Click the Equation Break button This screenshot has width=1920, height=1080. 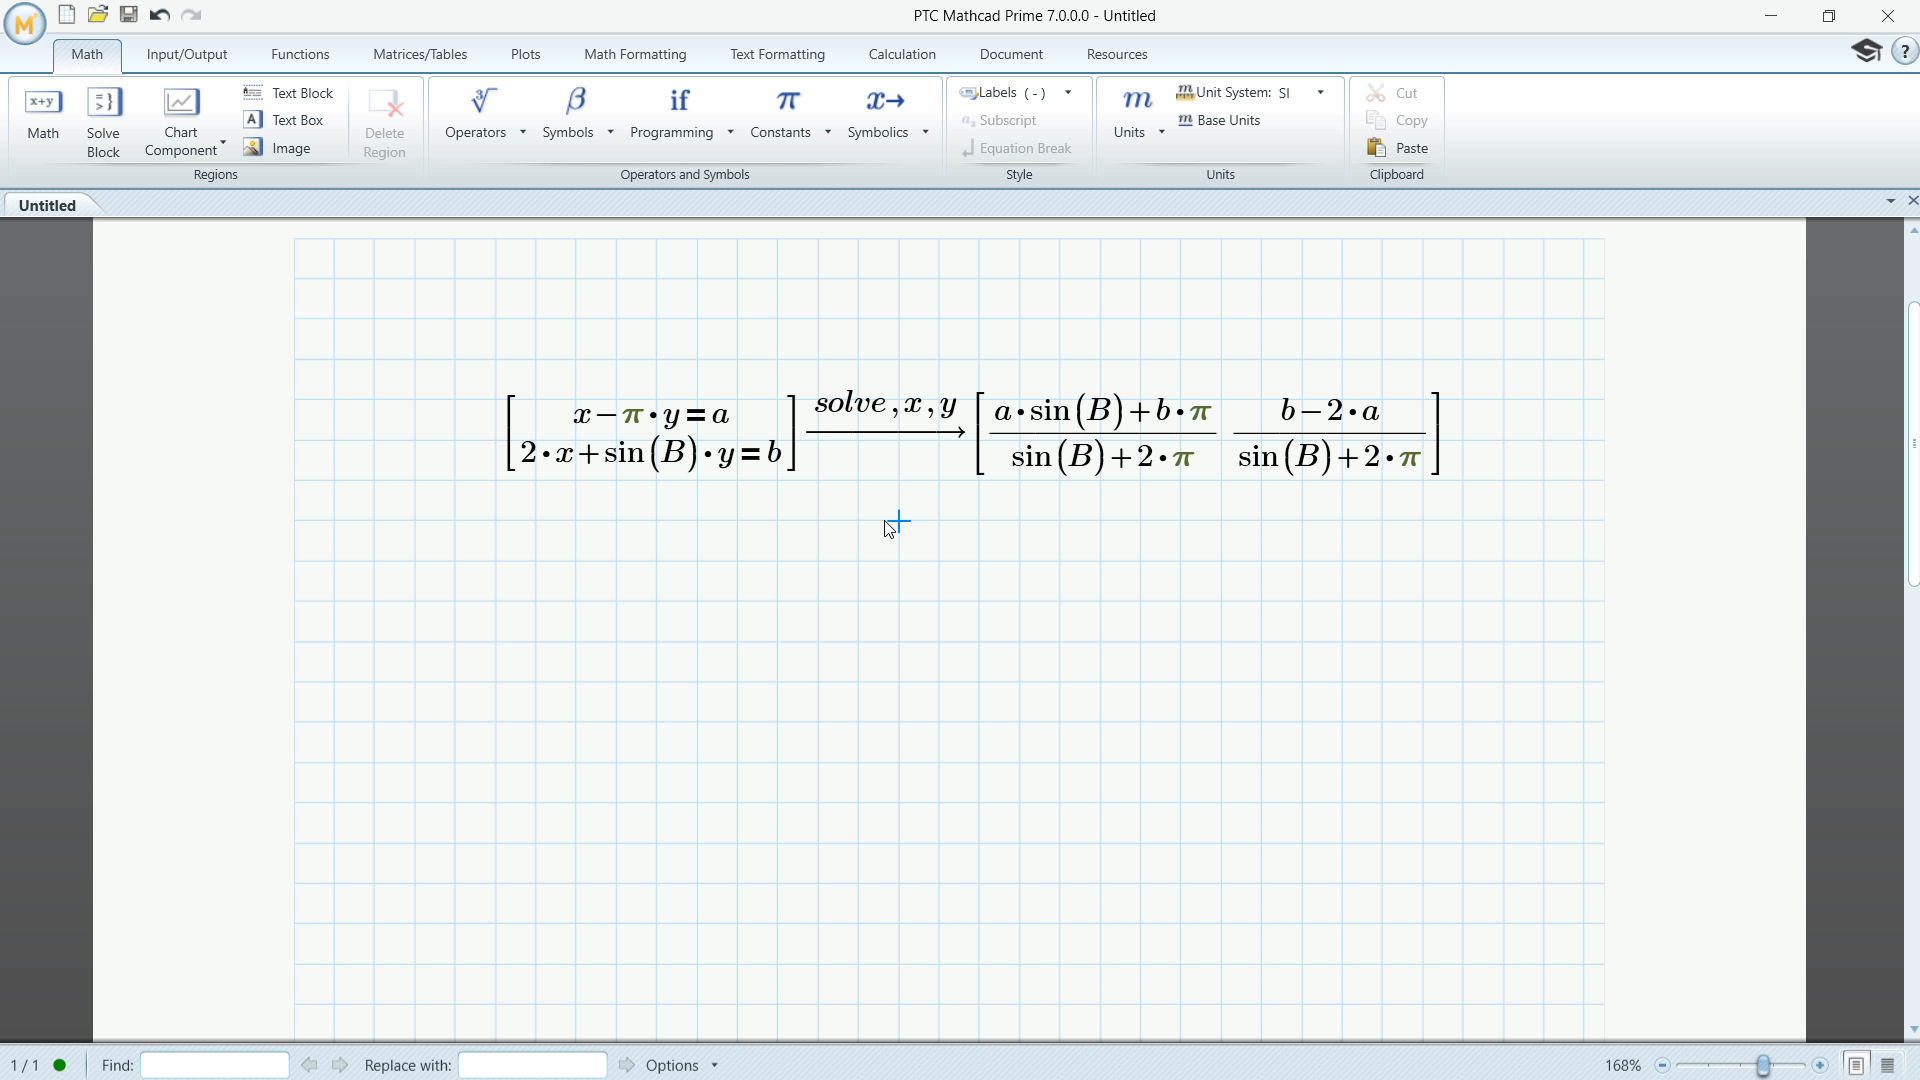click(1016, 148)
